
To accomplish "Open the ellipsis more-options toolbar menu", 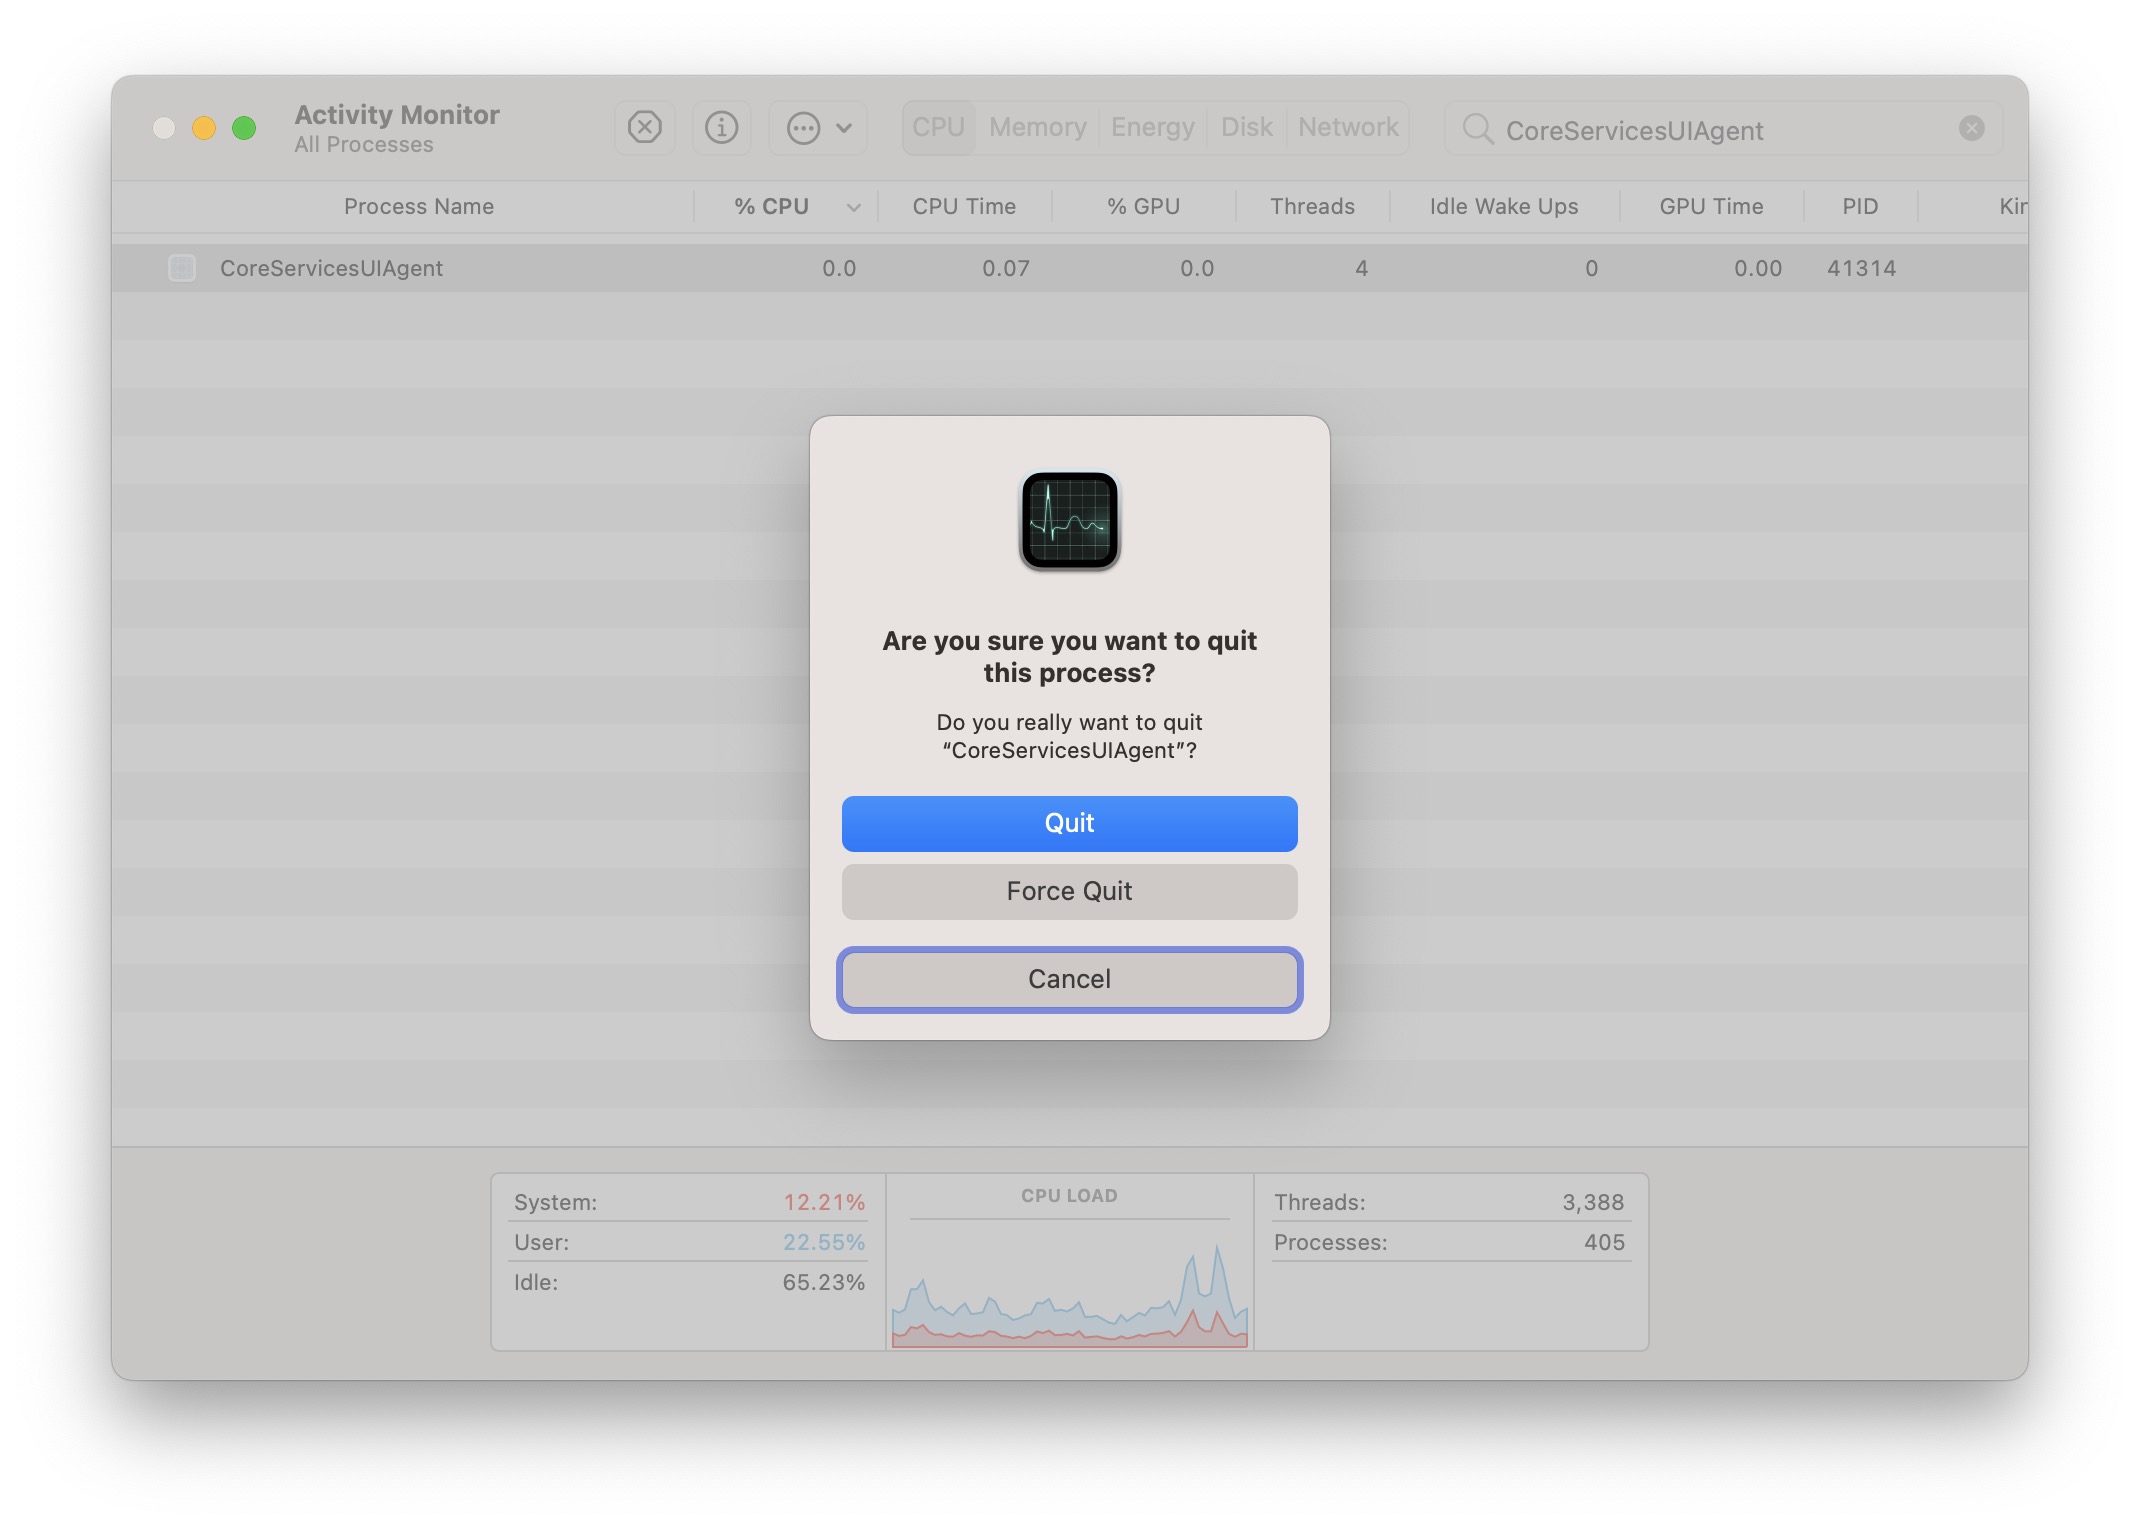I will click(818, 128).
